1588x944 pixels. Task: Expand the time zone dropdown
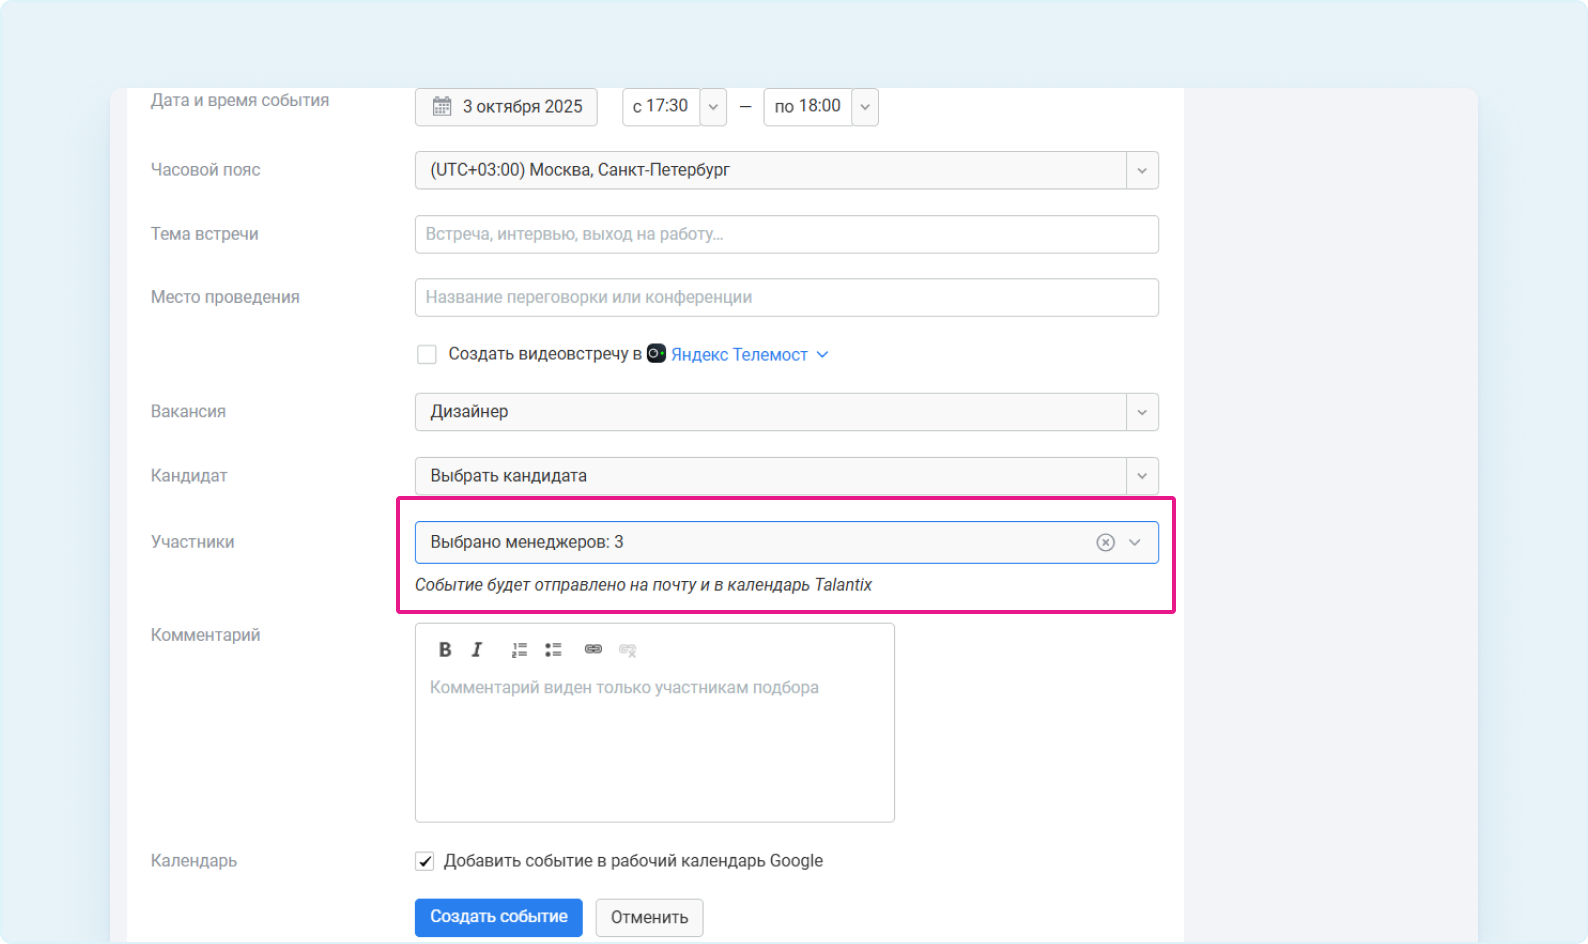point(1142,171)
